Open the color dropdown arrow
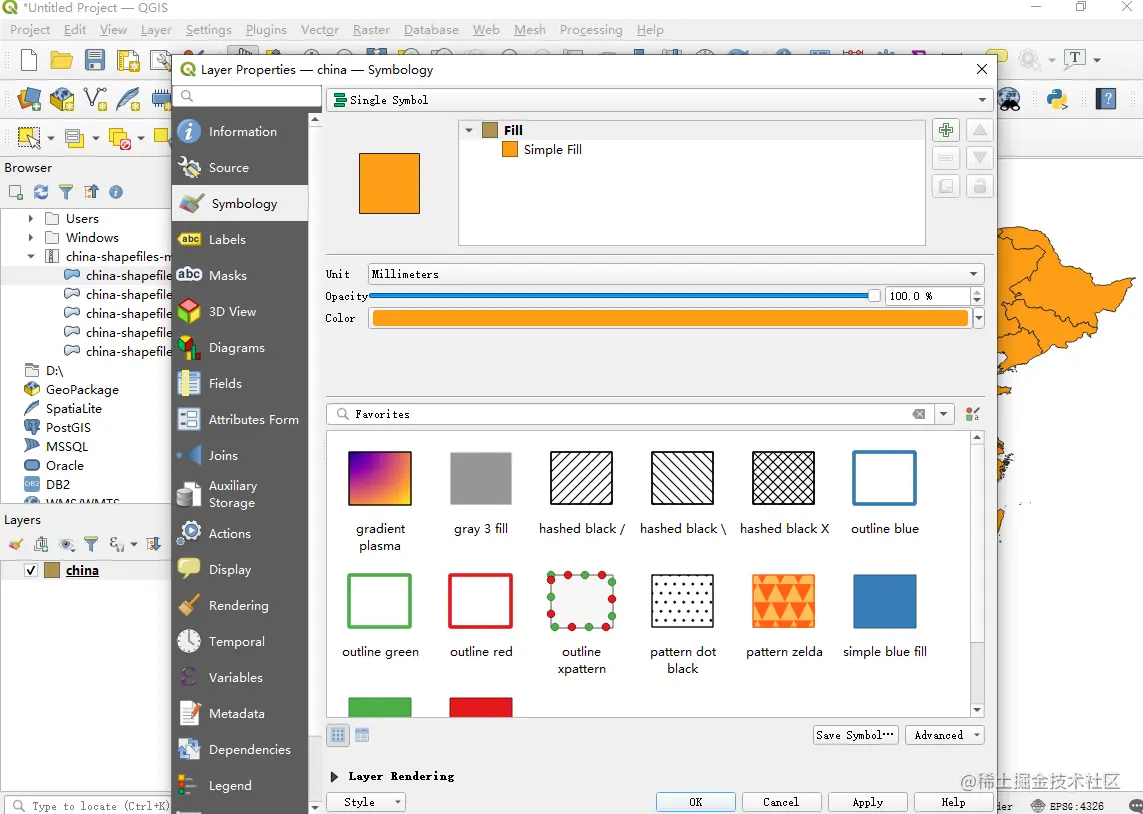Image resolution: width=1143 pixels, height=814 pixels. [x=978, y=318]
